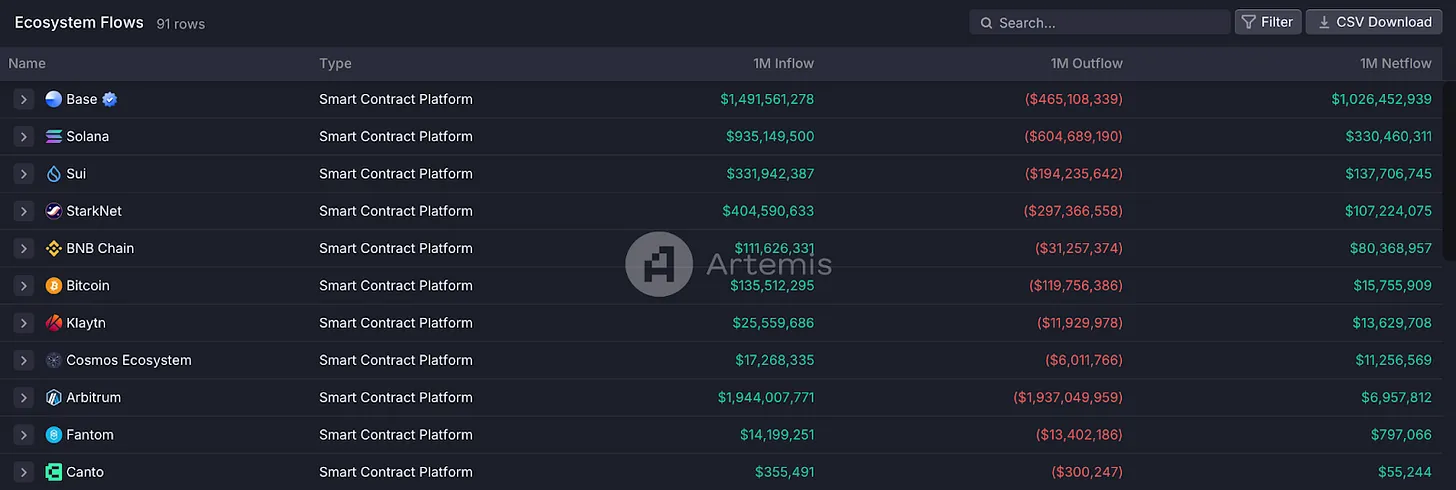Expand the Sui row

[24, 174]
